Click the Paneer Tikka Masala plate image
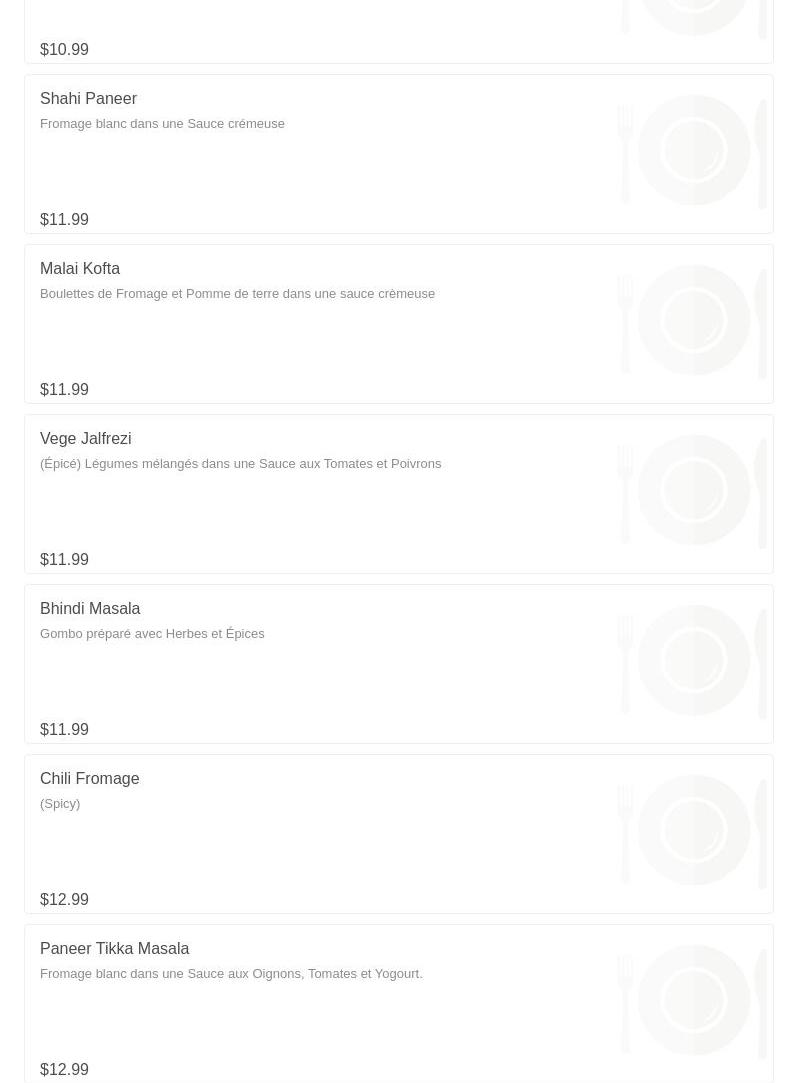Image resolution: width=785 pixels, height=1083 pixels. 693,1000
